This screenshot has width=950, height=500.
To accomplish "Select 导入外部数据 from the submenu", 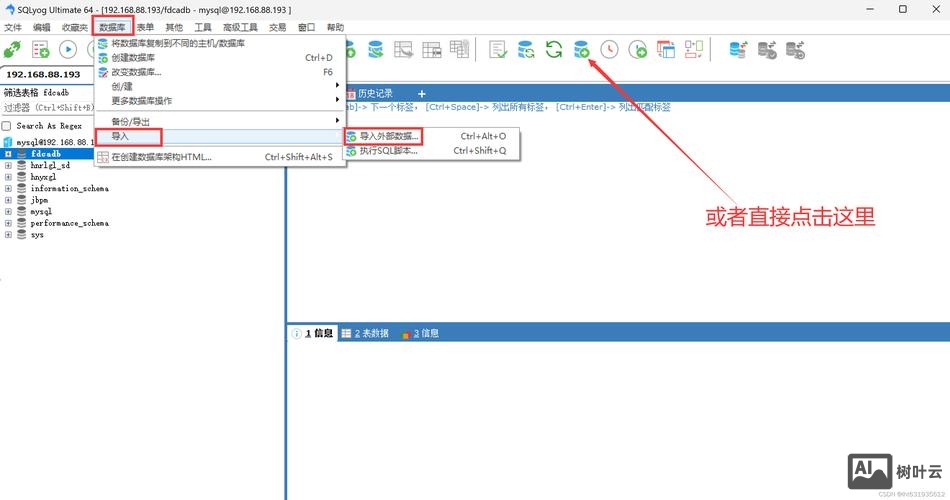I will (x=389, y=136).
